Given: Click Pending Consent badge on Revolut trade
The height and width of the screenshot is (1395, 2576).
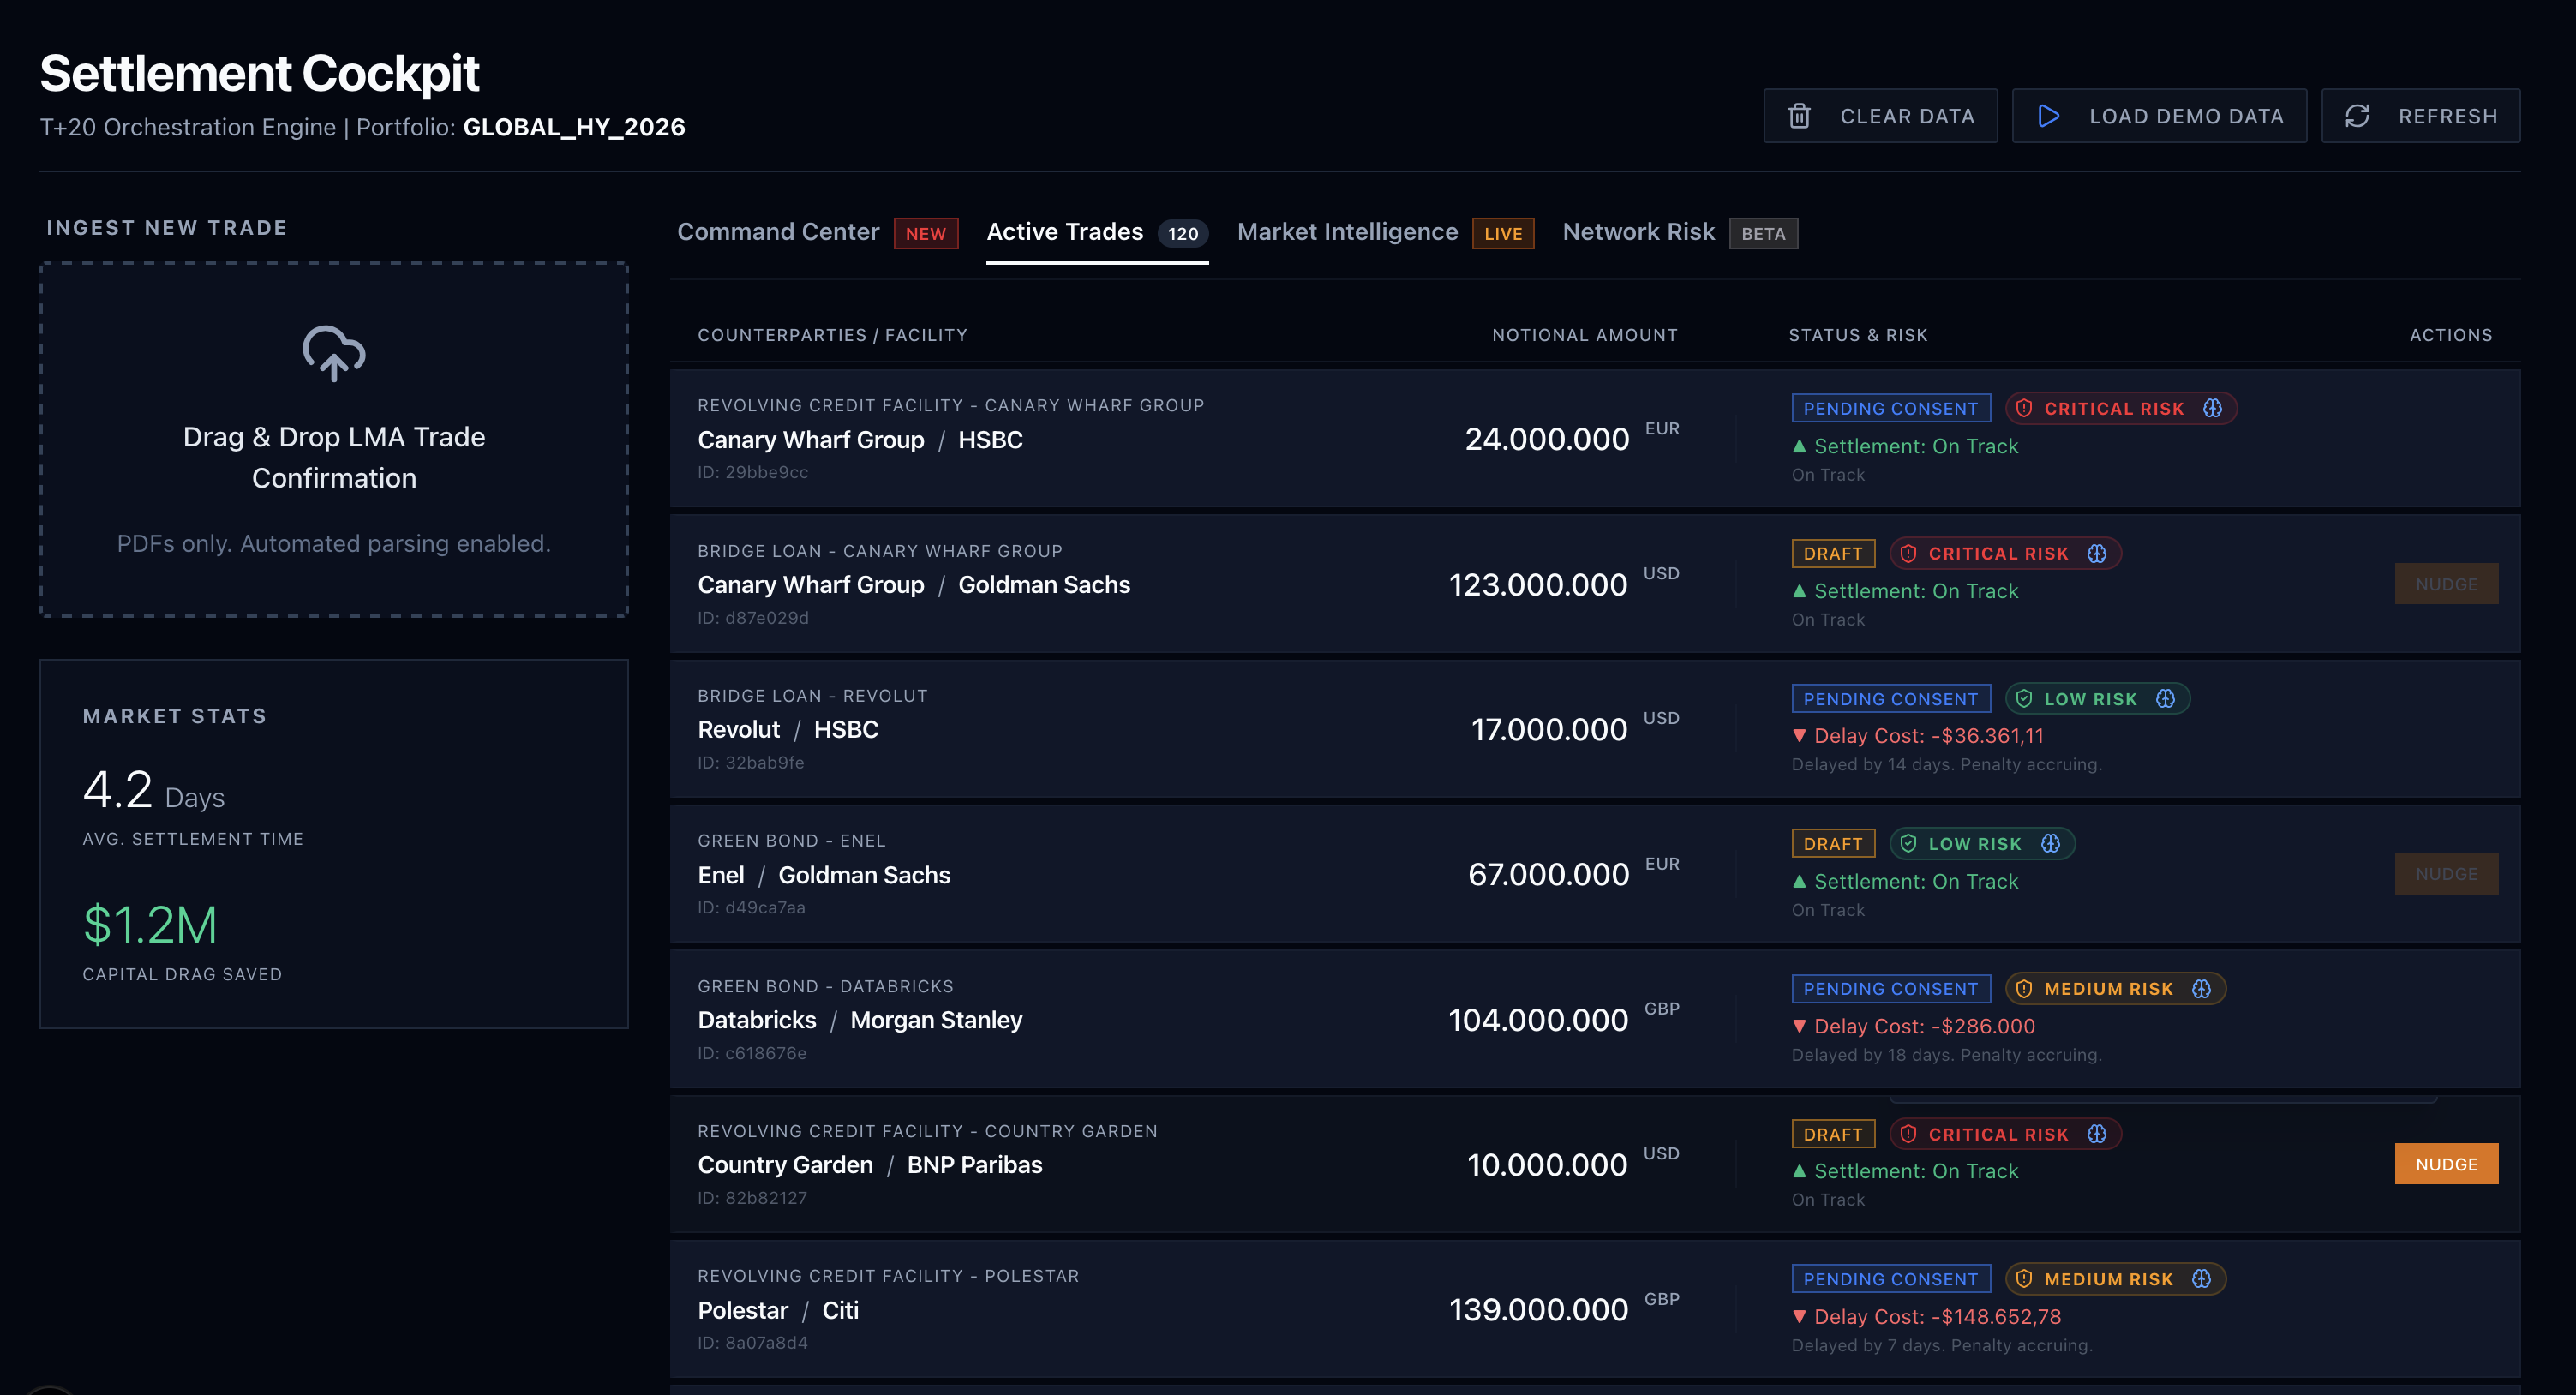Looking at the screenshot, I should tap(1890, 698).
